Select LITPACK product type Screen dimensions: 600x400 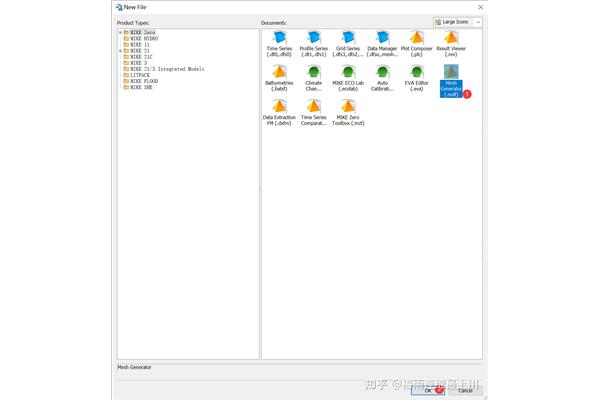(137, 75)
